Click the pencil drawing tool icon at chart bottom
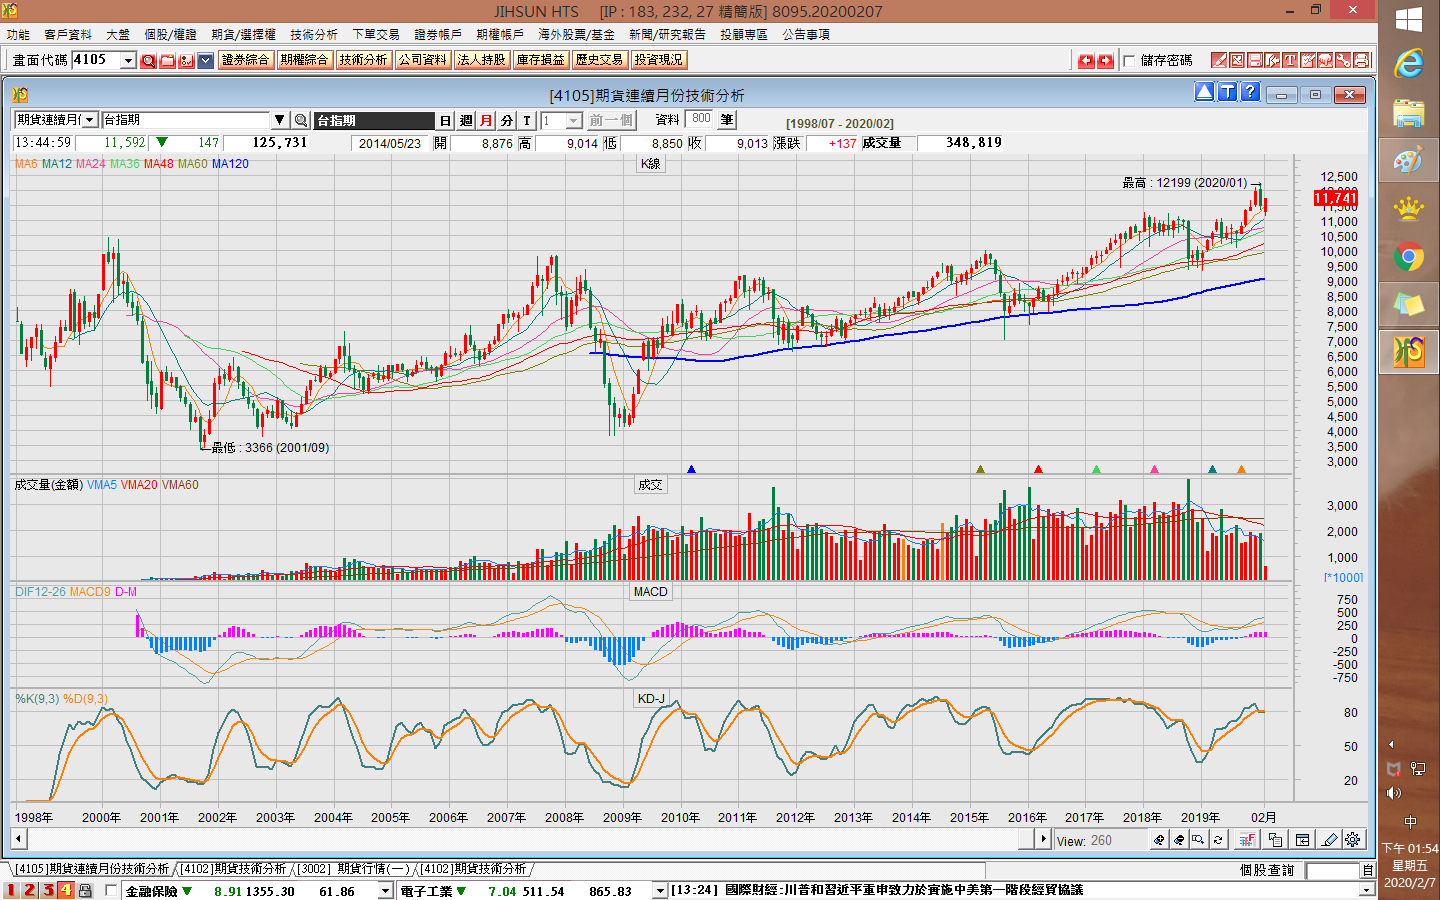 (1329, 840)
